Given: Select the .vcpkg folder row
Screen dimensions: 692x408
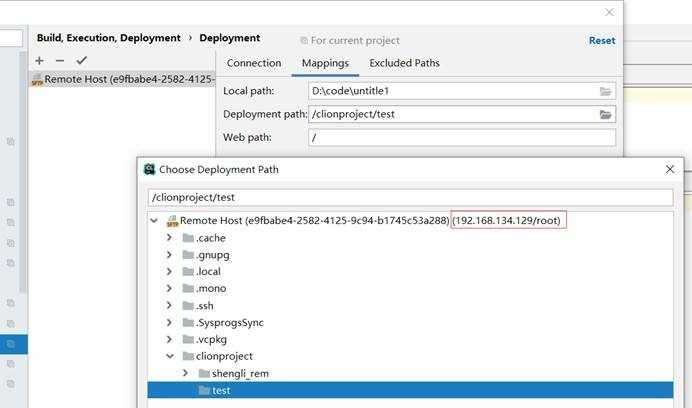Looking at the screenshot, I should pos(410,340).
